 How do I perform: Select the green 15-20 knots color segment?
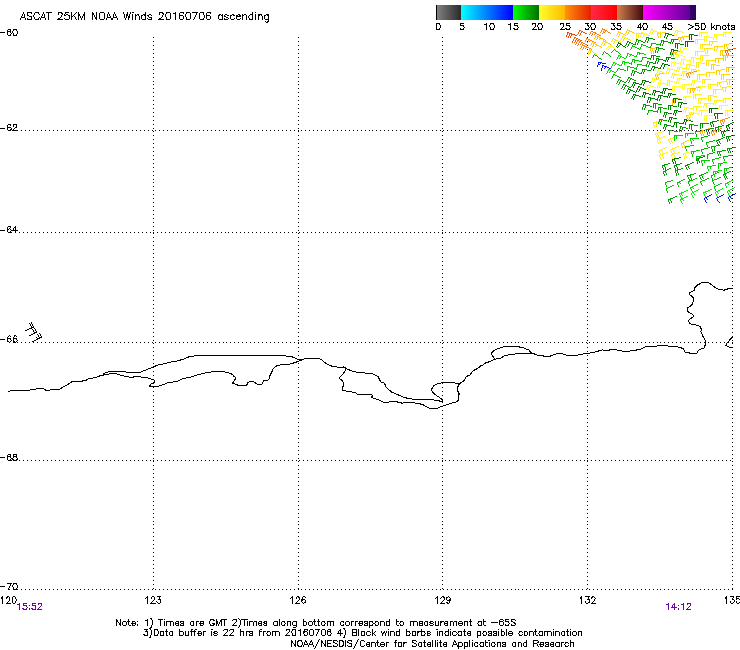[x=526, y=12]
